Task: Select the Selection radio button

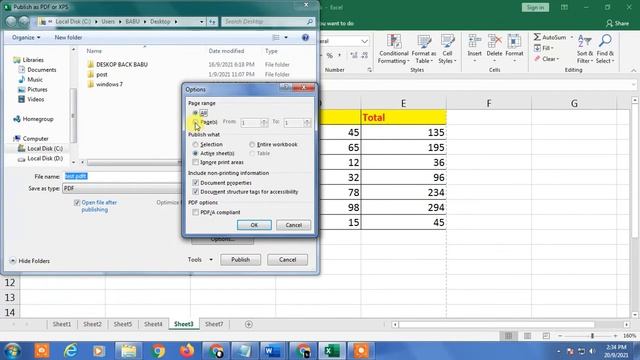Action: click(x=196, y=144)
